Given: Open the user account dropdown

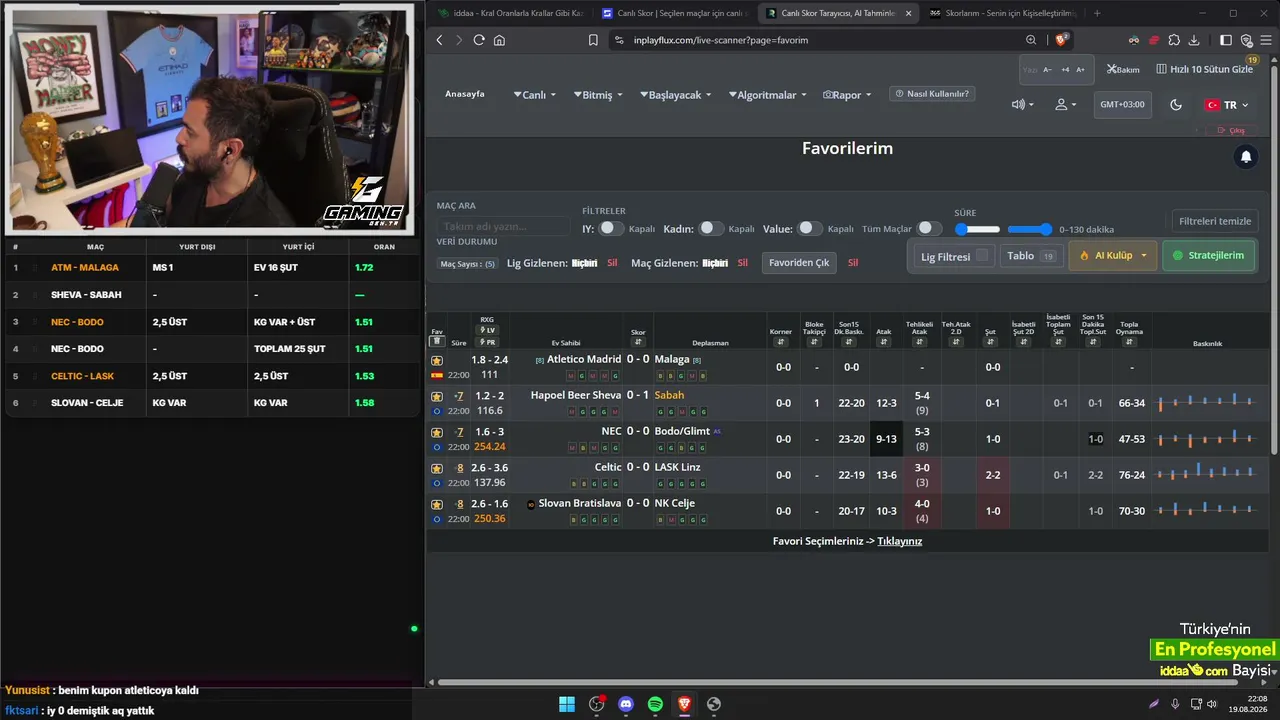Looking at the screenshot, I should [1066, 105].
